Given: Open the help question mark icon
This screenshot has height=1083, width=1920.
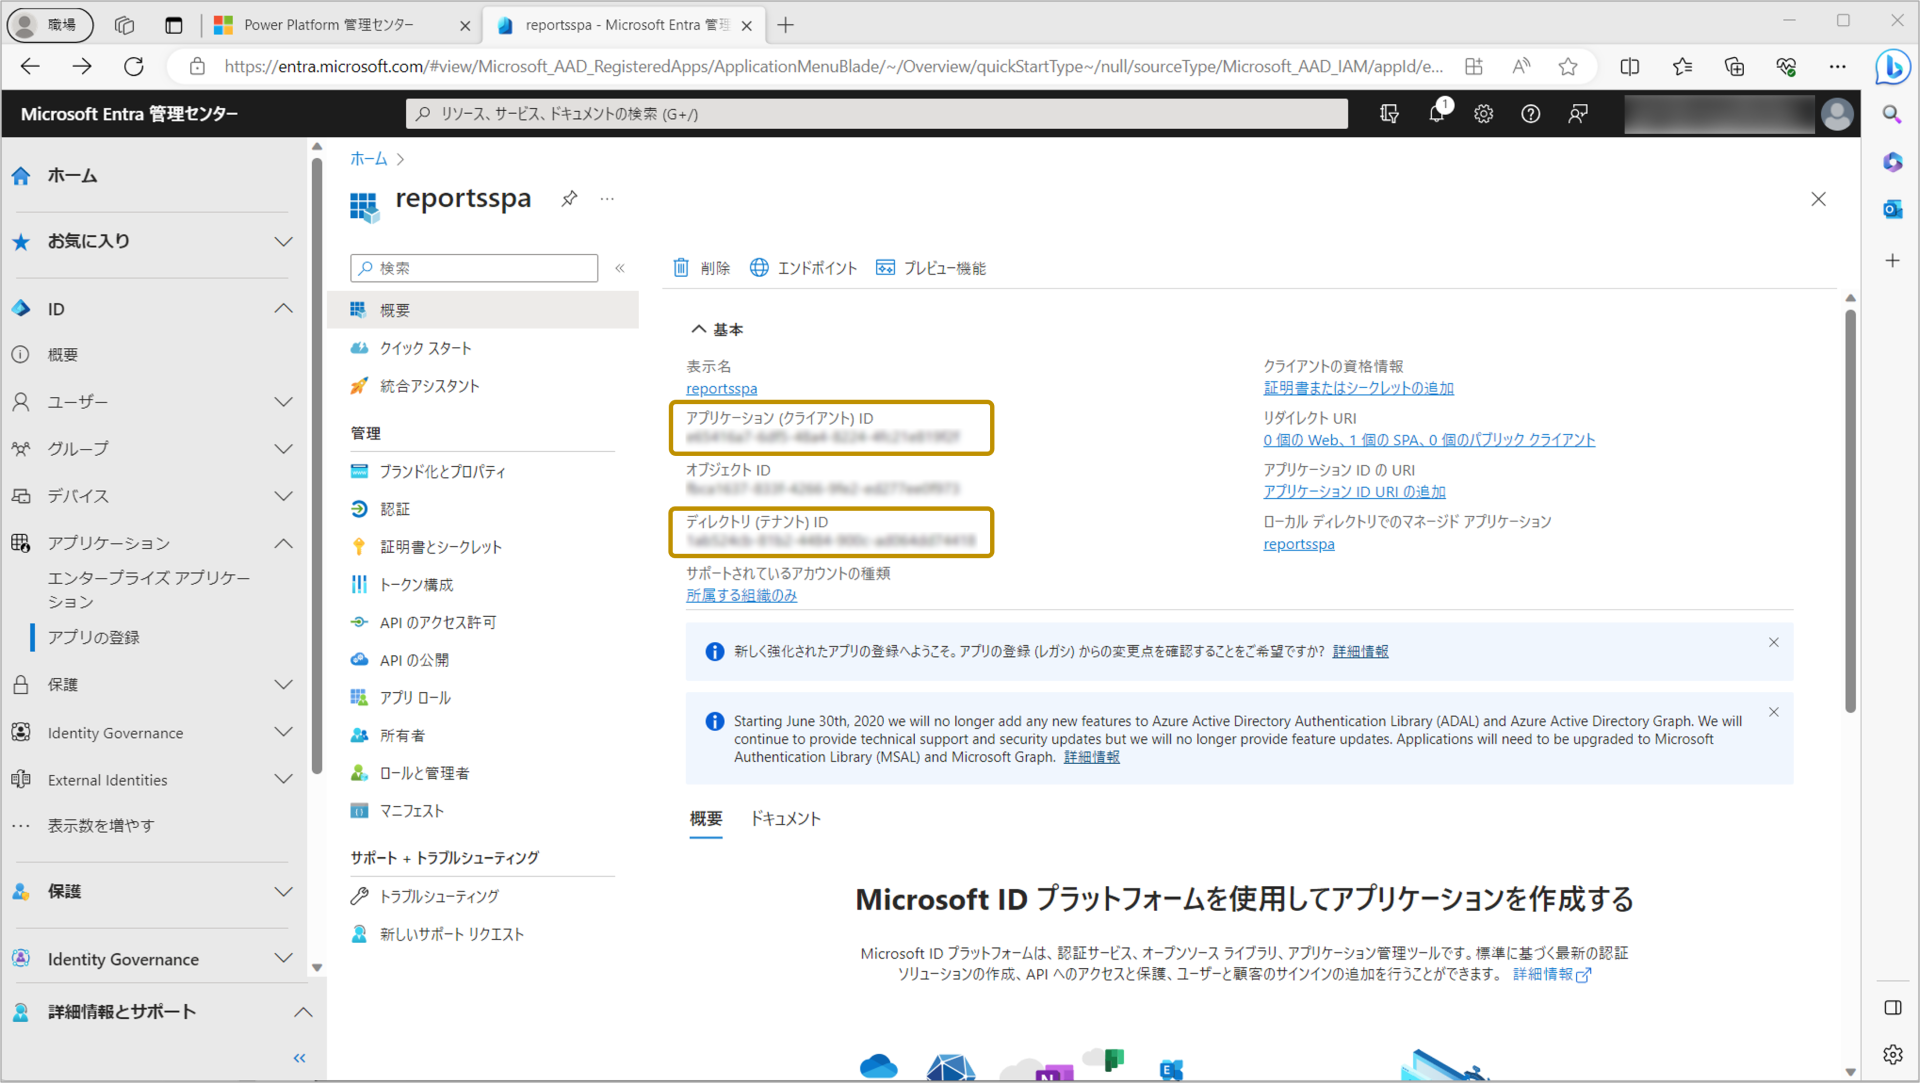Looking at the screenshot, I should (1530, 114).
